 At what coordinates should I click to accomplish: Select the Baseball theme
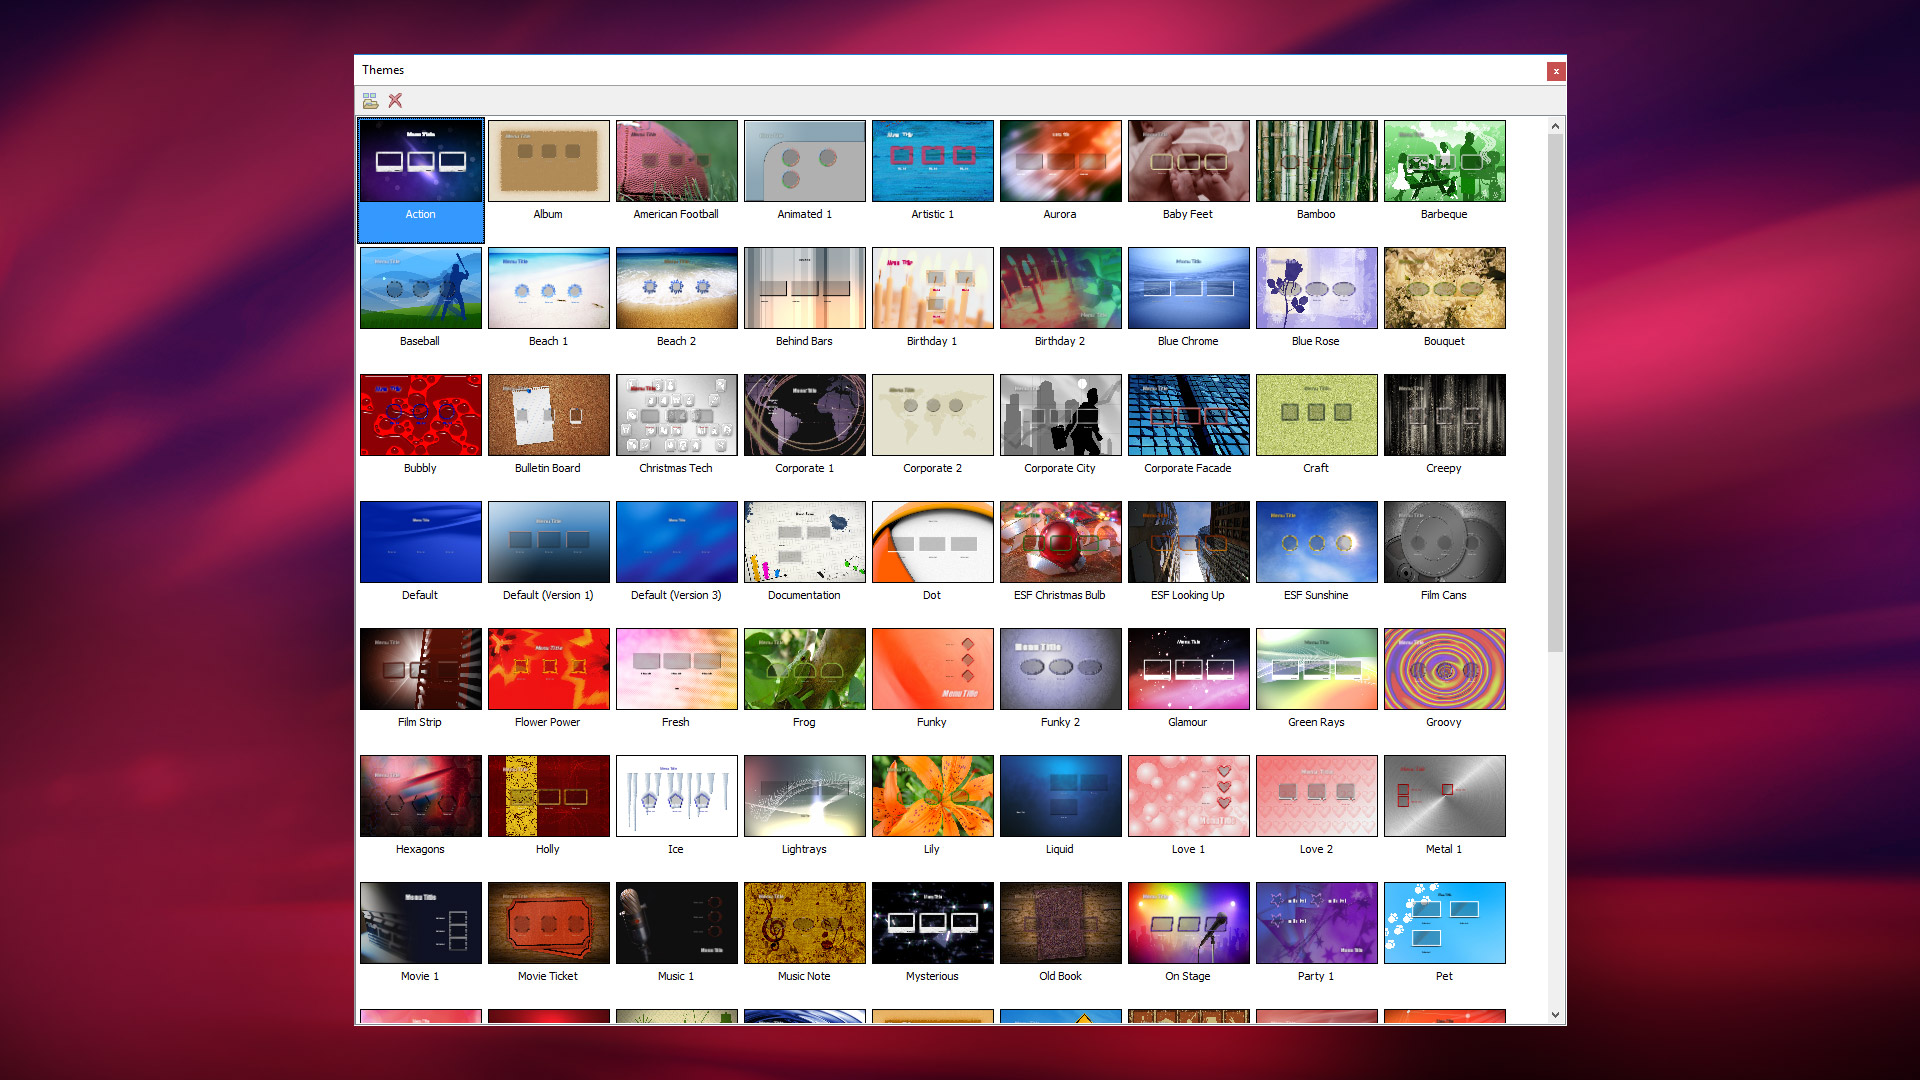tap(420, 287)
